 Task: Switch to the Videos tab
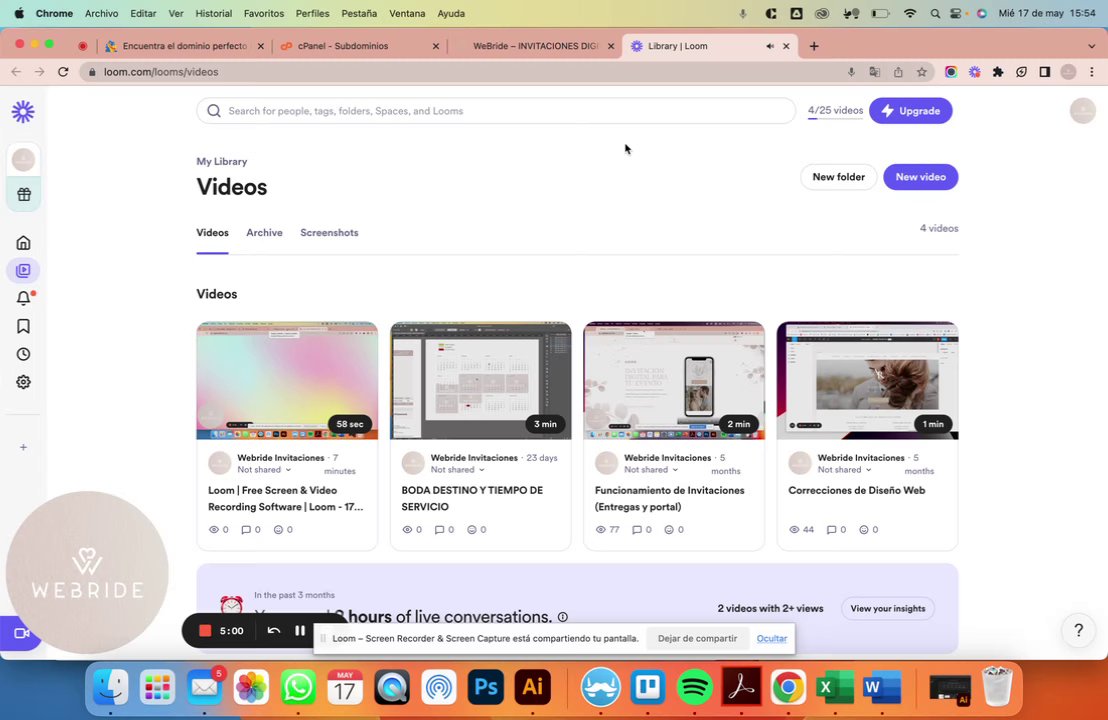pos(212,232)
